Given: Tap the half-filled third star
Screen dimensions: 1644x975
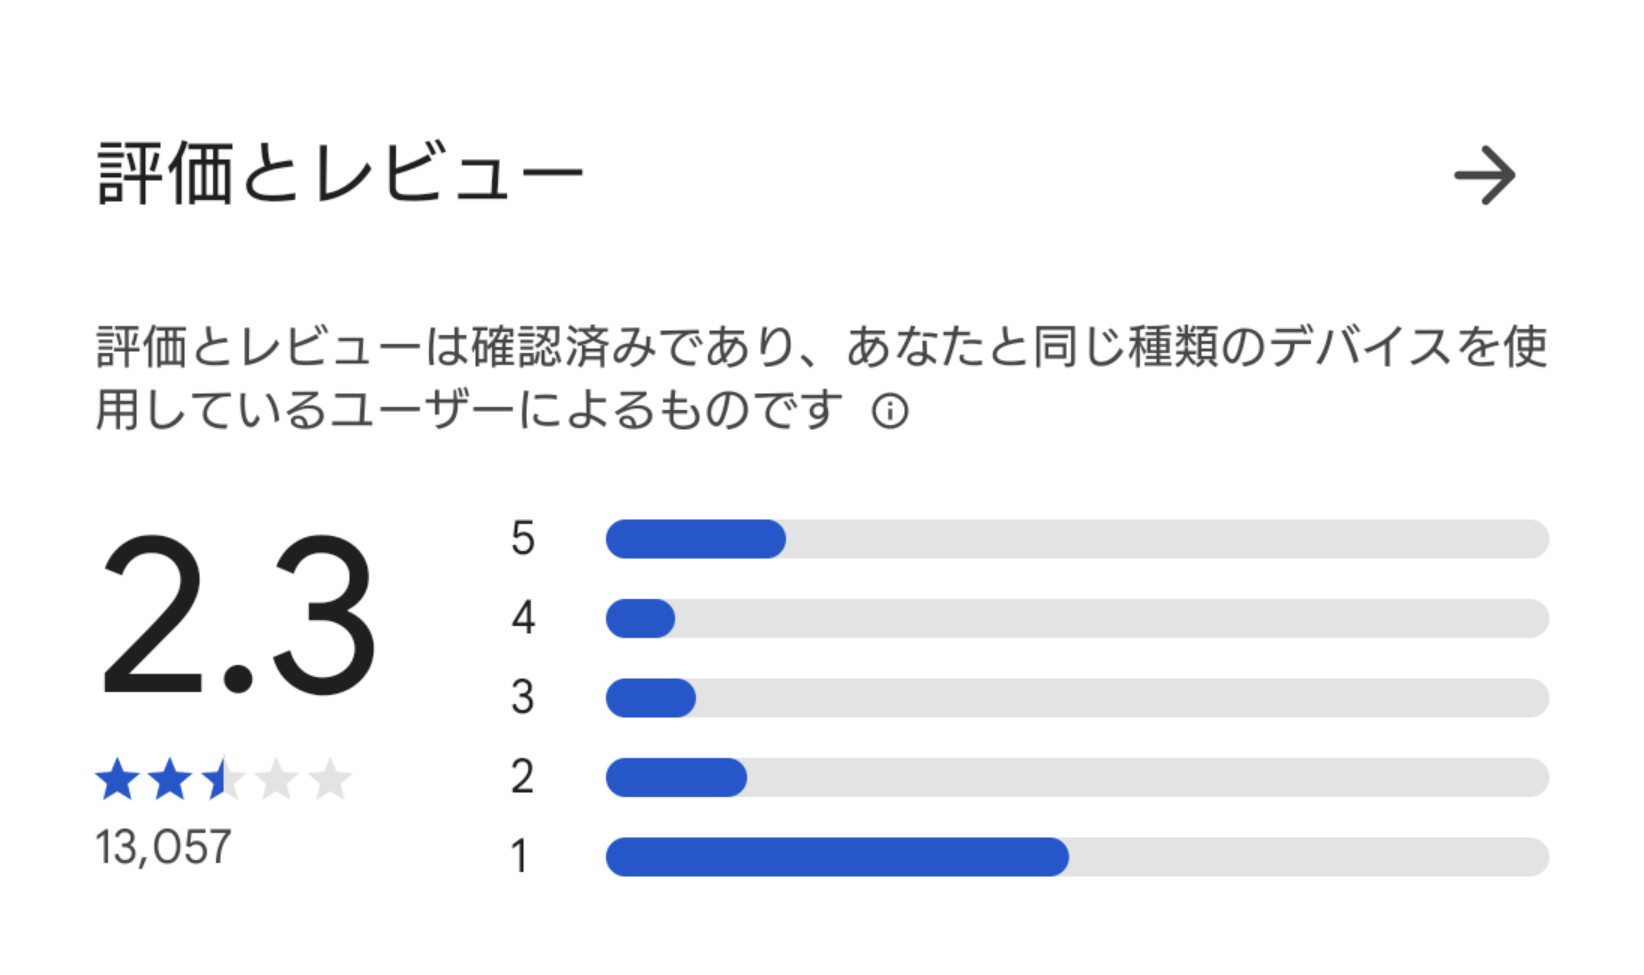Looking at the screenshot, I should (224, 780).
